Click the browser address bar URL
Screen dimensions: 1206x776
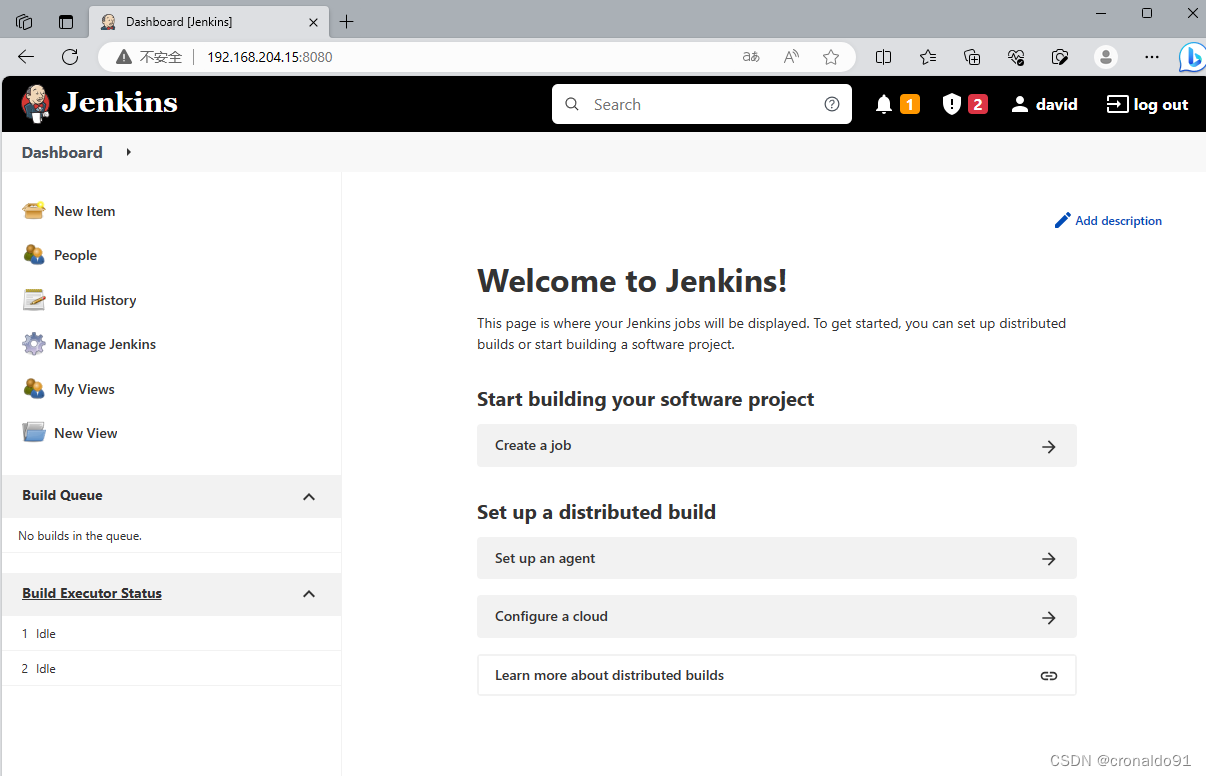click(270, 57)
